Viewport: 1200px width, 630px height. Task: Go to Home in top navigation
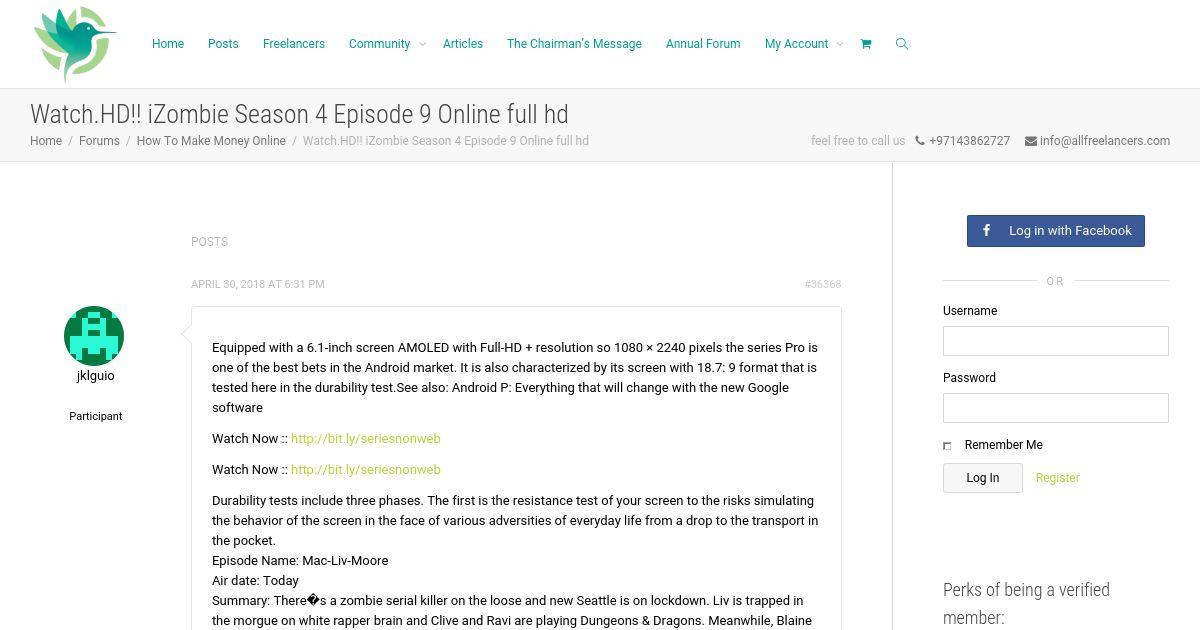(168, 44)
